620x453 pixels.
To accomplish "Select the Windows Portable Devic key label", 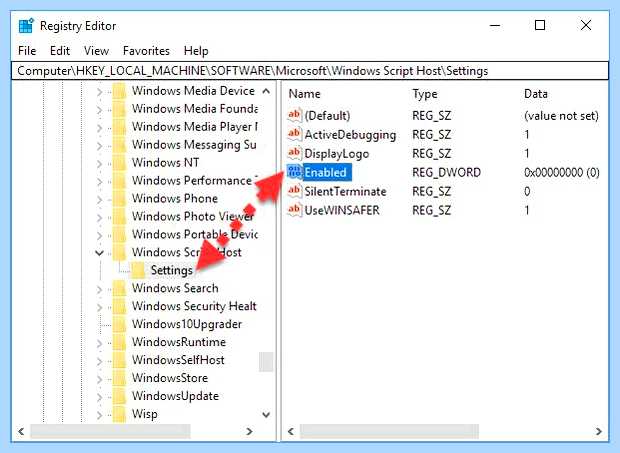I will pos(195,234).
